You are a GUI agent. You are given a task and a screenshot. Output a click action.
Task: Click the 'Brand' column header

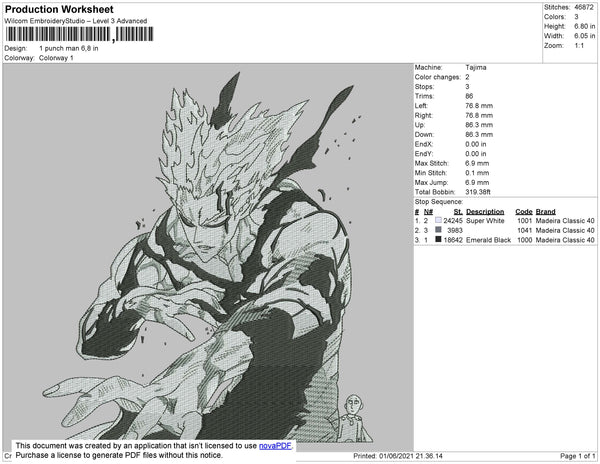coord(545,212)
